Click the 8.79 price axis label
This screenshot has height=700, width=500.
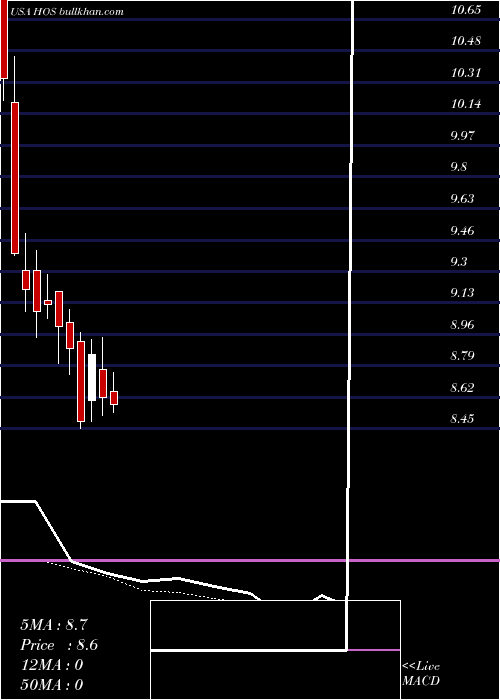[462, 356]
